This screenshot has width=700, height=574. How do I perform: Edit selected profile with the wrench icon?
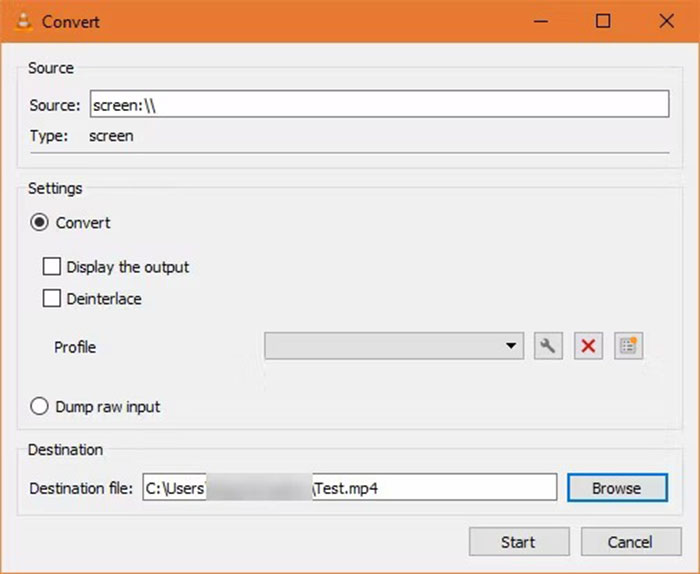[x=547, y=346]
